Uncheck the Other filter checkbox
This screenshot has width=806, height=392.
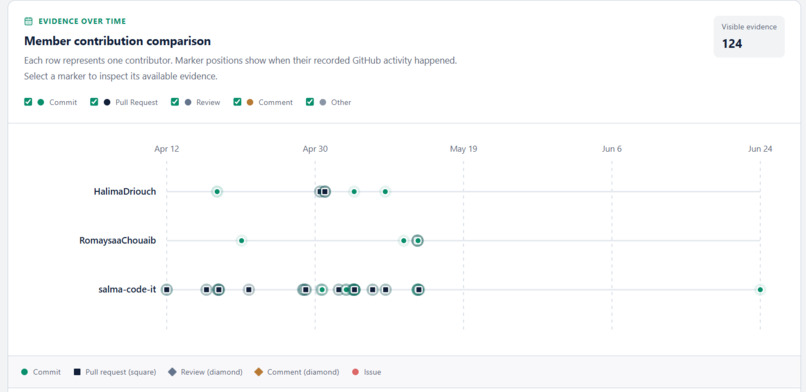click(309, 102)
